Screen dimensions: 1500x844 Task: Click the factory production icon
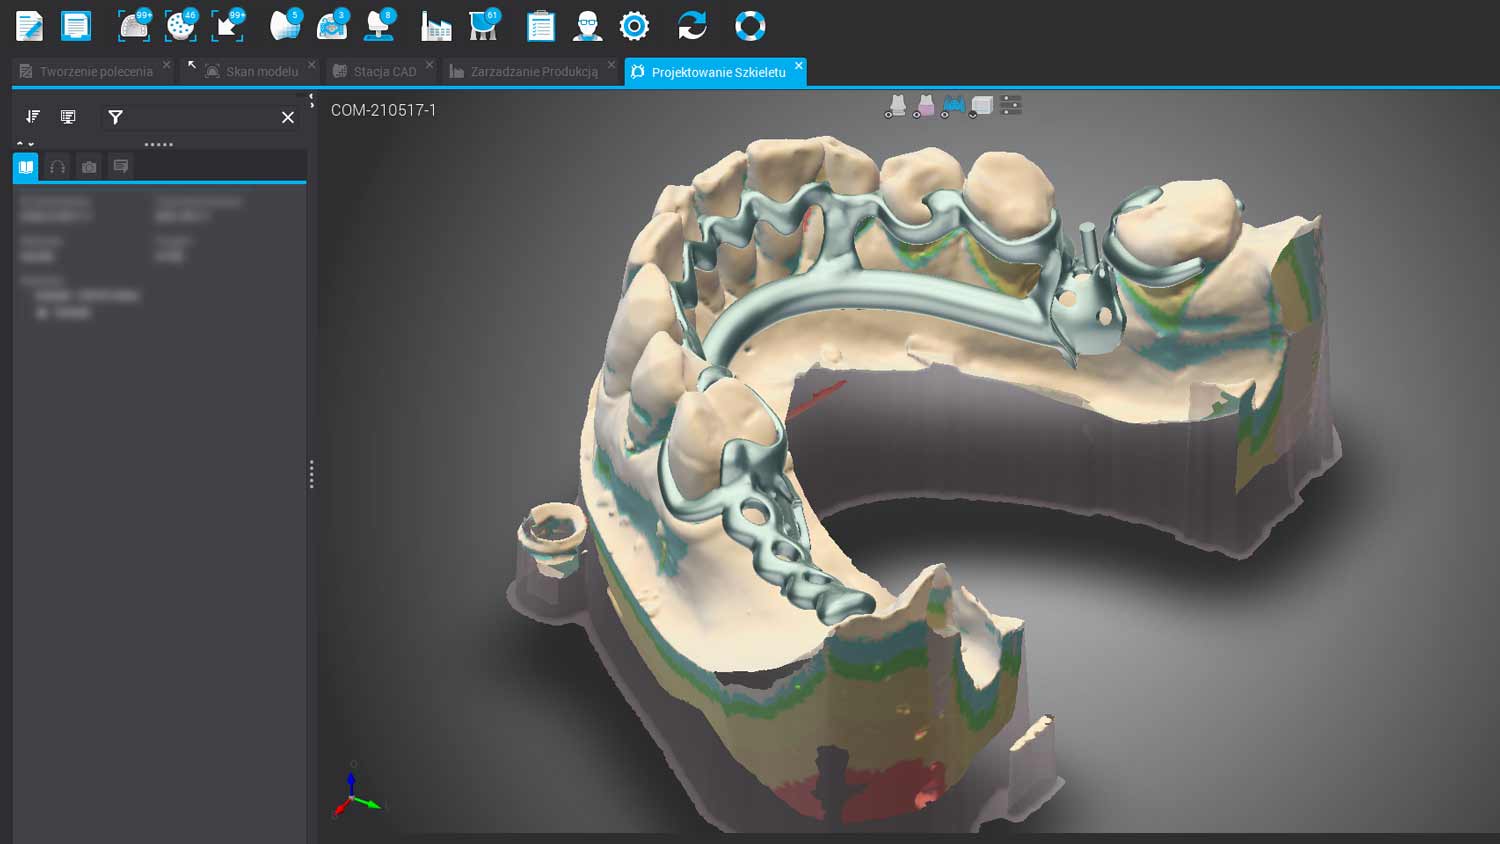[x=436, y=27]
